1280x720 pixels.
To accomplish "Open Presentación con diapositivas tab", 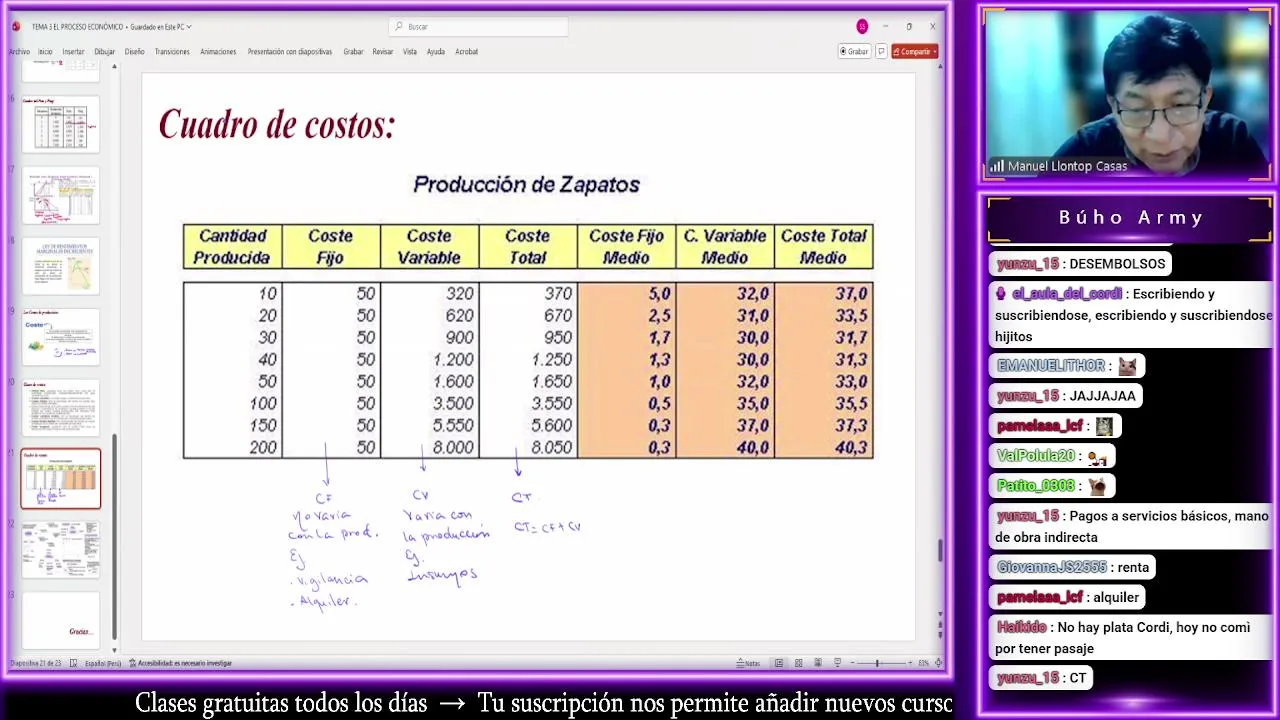I will (290, 52).
